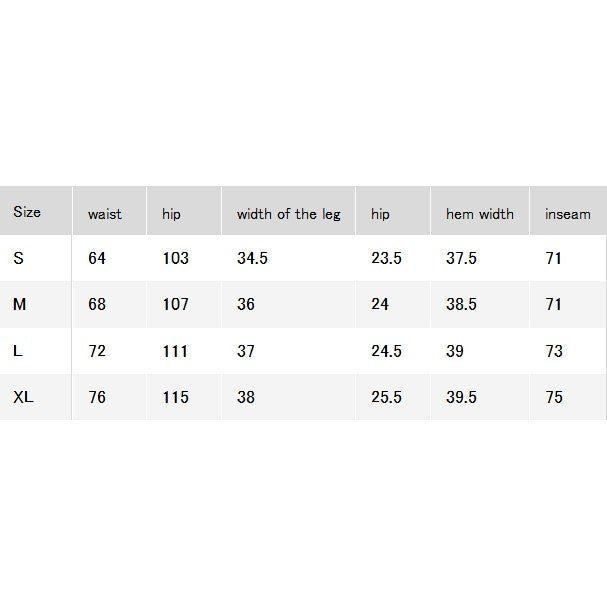This screenshot has height=607, width=607.
Task: Click hip value 115 in XL row
Action: (175, 397)
